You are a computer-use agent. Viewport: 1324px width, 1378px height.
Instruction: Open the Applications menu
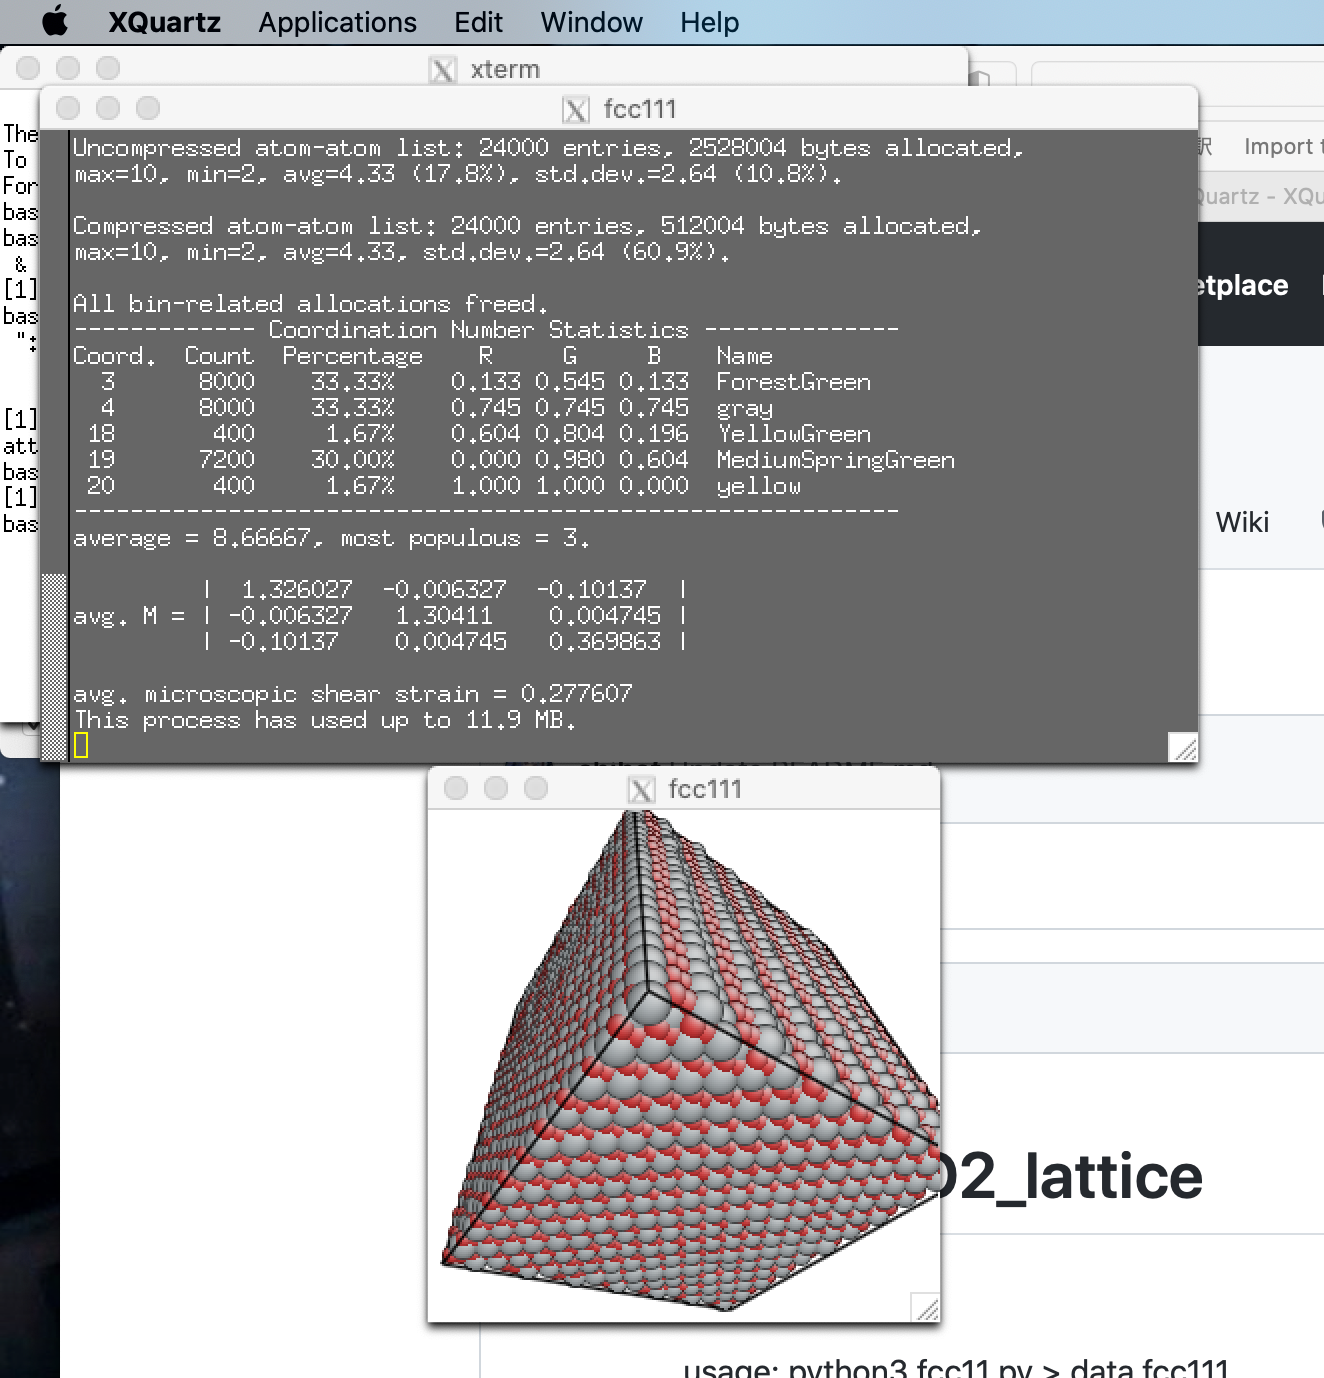[x=336, y=22]
